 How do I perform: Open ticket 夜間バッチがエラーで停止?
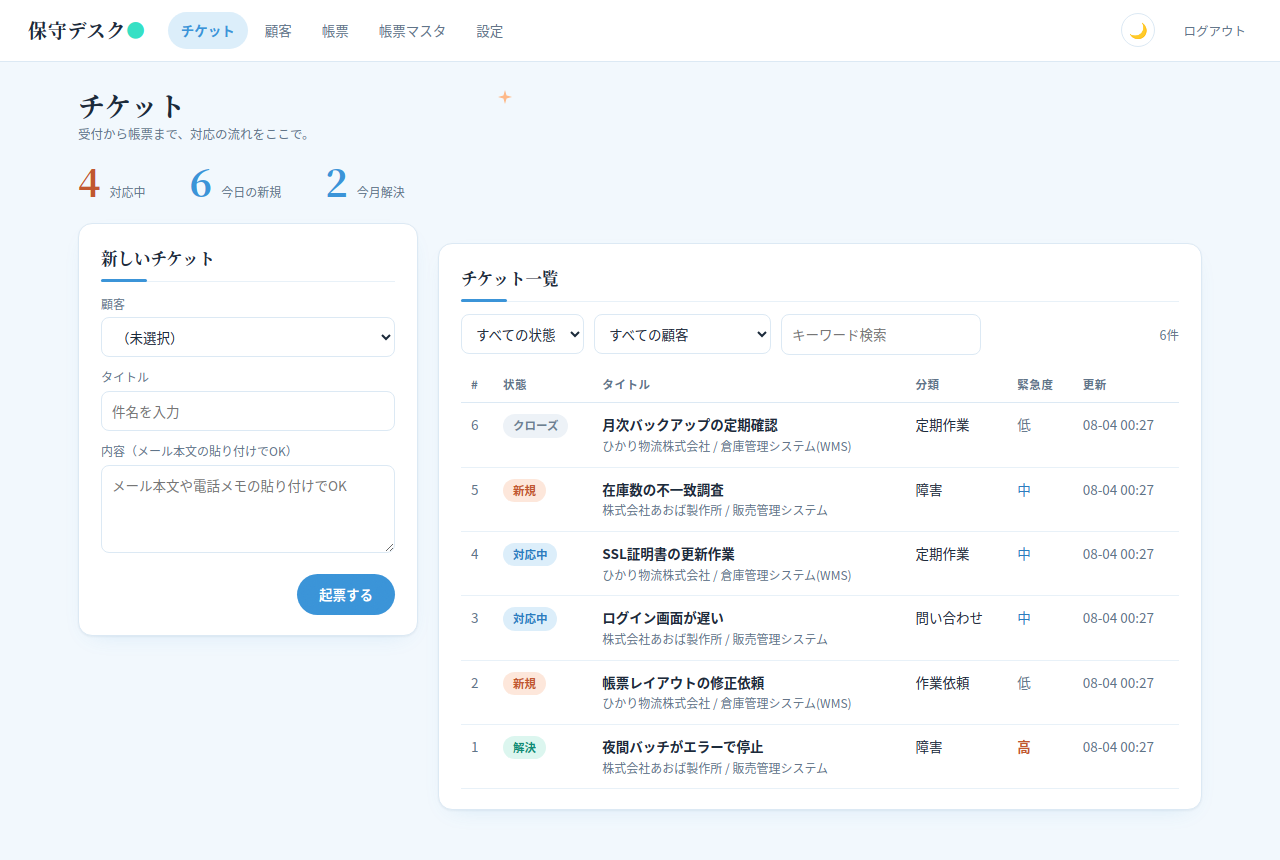(682, 747)
